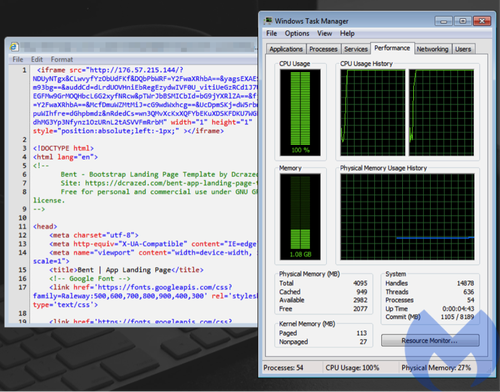500x392 pixels.
Task: Open the File menu in source viewer
Action: (x=18, y=59)
